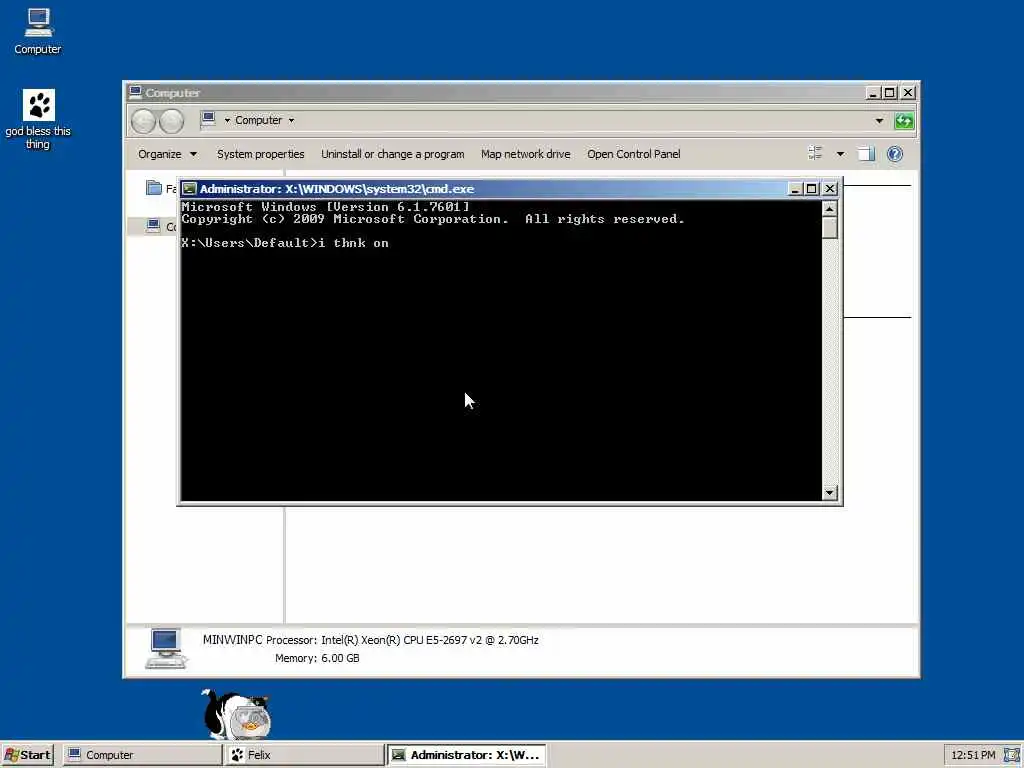Minimize the cmd.exe window
Screen dimensions: 1024x768
(x=795, y=189)
